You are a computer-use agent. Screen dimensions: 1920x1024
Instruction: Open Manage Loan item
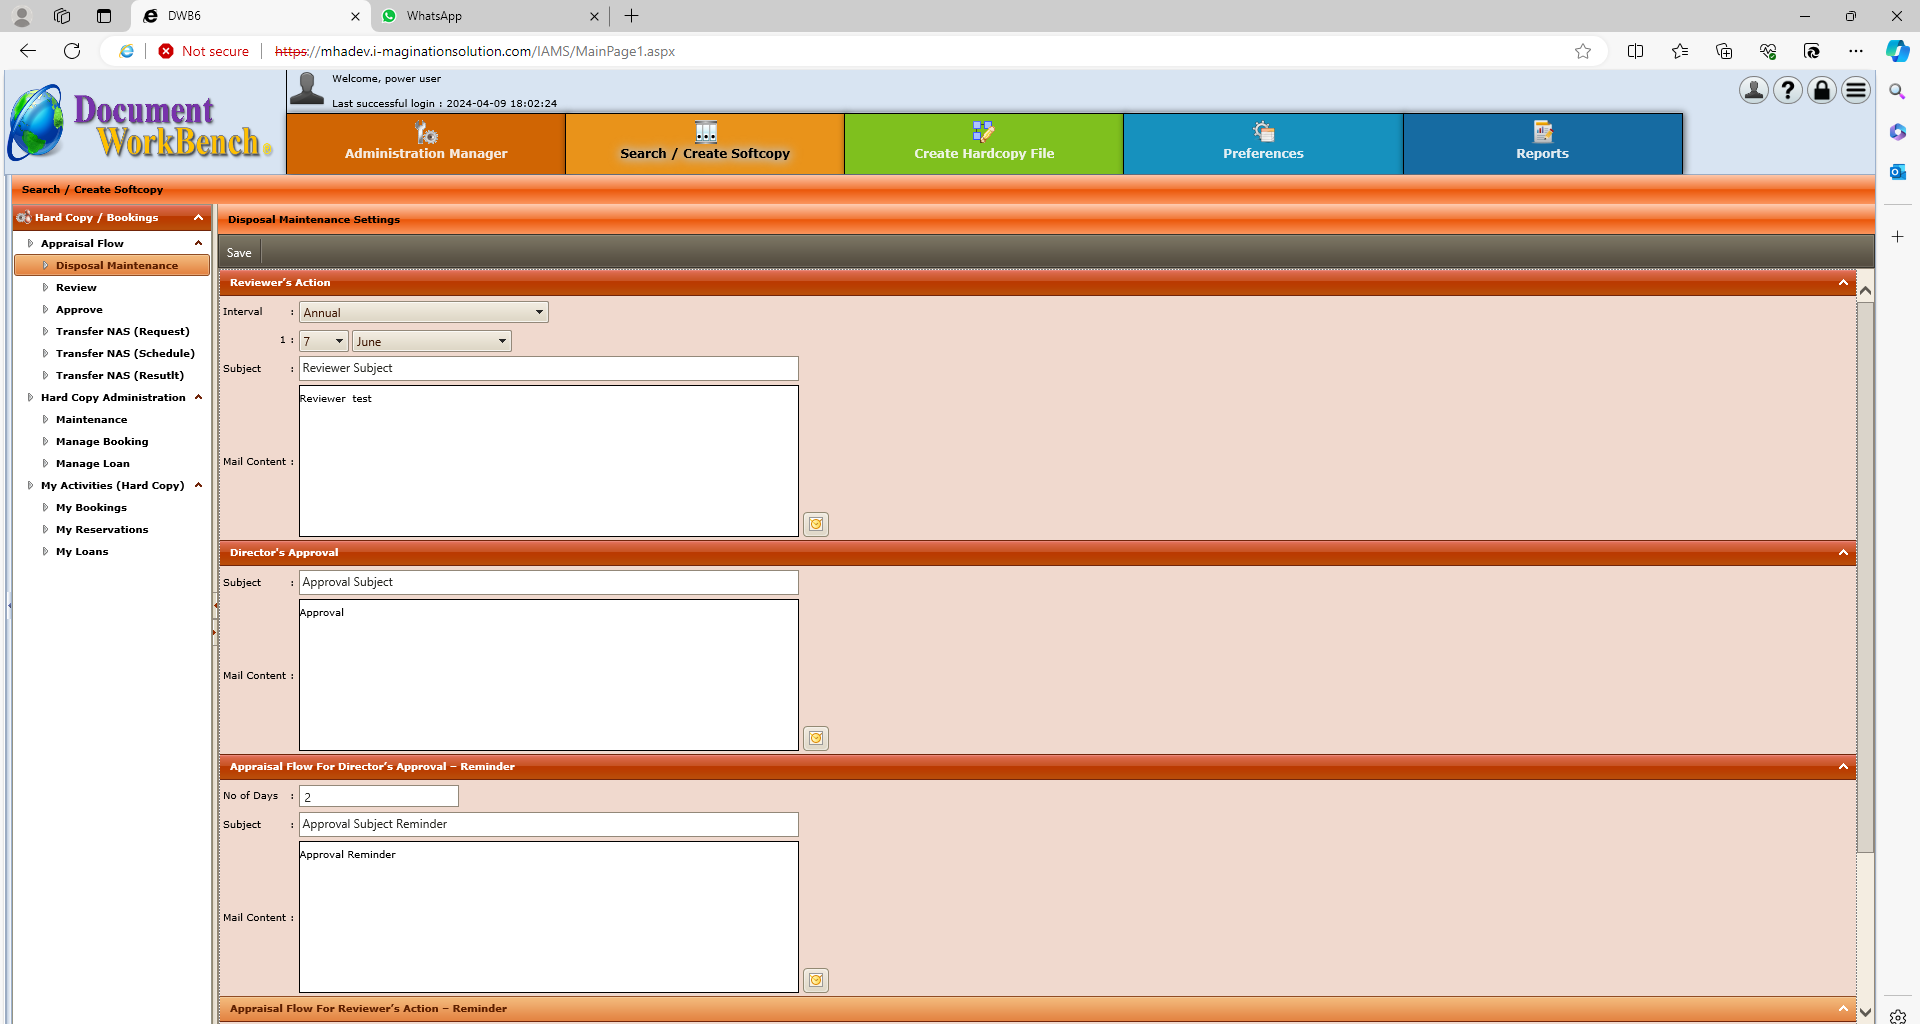93,463
